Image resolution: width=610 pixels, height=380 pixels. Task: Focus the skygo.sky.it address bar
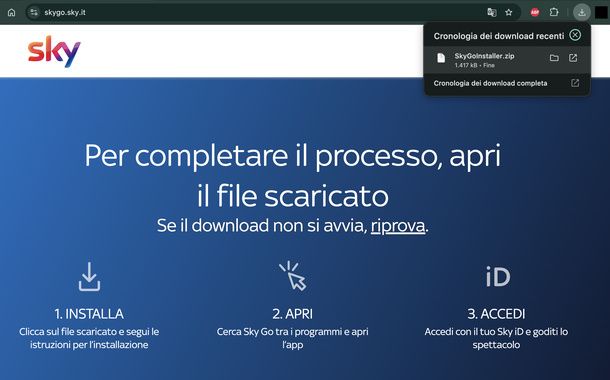point(273,12)
